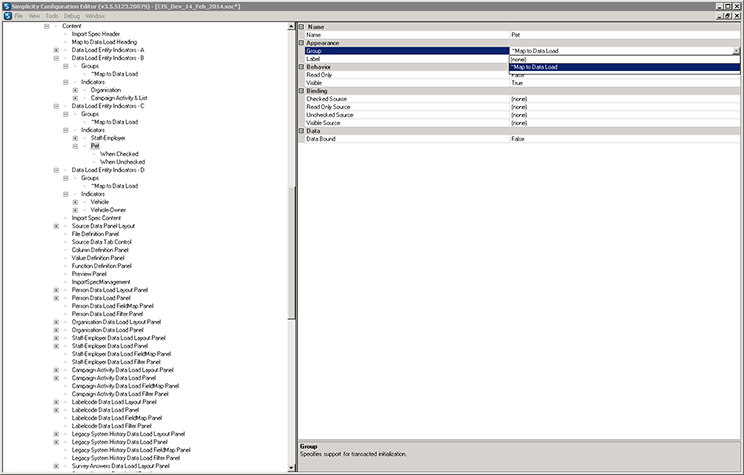The image size is (744, 475).
Task: Open the File menu
Action: [x=19, y=16]
